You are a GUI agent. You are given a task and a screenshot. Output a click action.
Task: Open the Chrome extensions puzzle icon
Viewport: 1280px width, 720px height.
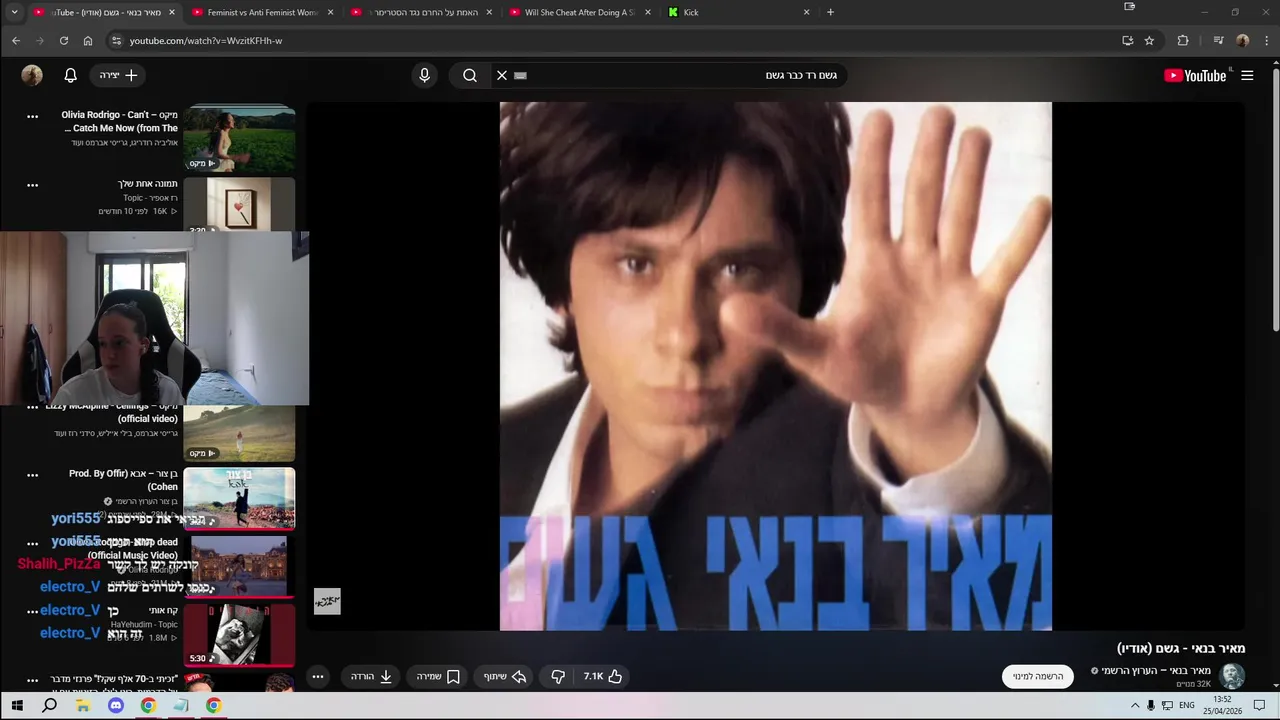pyautogui.click(x=1183, y=41)
